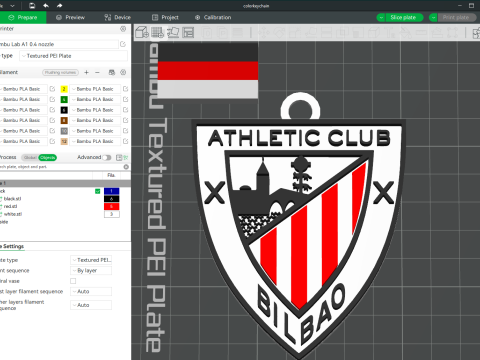Open filament section settings gear icon

pos(123,72)
